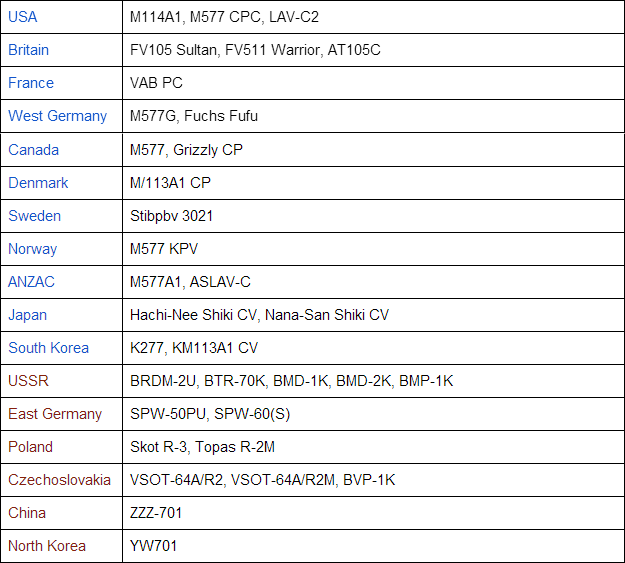
Task: Follow the Japan link
Action: (28, 315)
